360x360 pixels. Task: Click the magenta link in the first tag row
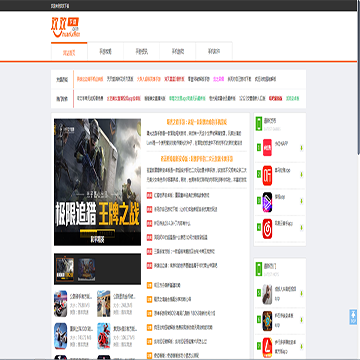tap(218, 79)
